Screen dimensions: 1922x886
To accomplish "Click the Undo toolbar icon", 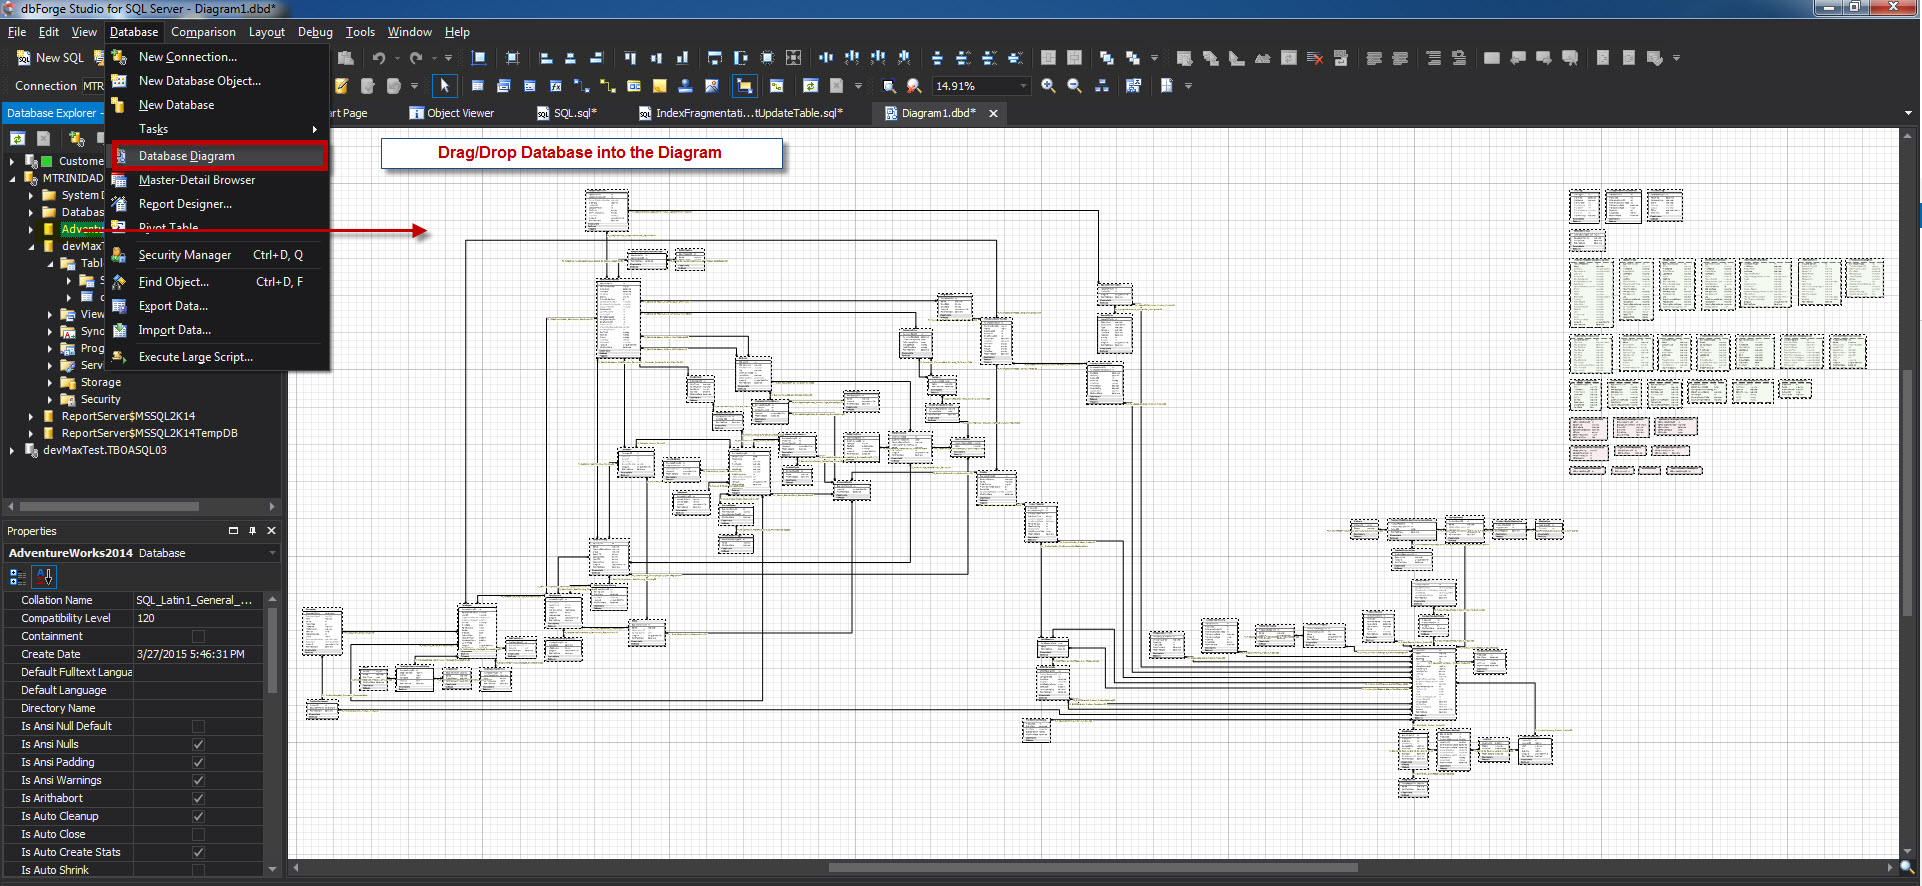I will tap(379, 58).
